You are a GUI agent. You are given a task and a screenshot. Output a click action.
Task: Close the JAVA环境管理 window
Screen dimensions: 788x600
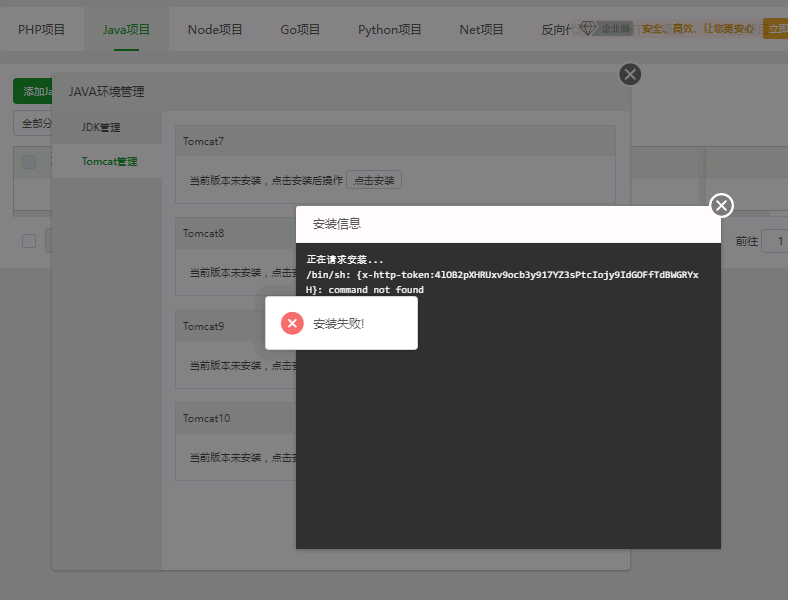pos(630,74)
